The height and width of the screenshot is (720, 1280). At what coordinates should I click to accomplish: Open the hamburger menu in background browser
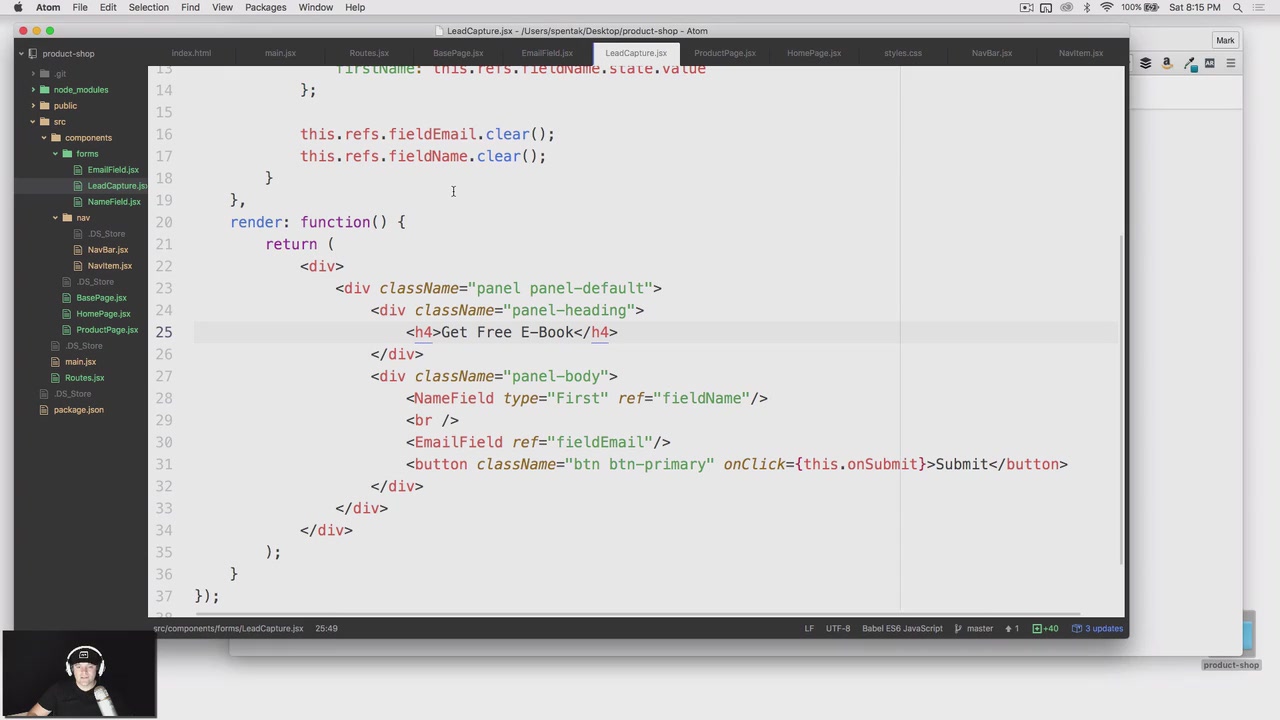[1231, 64]
